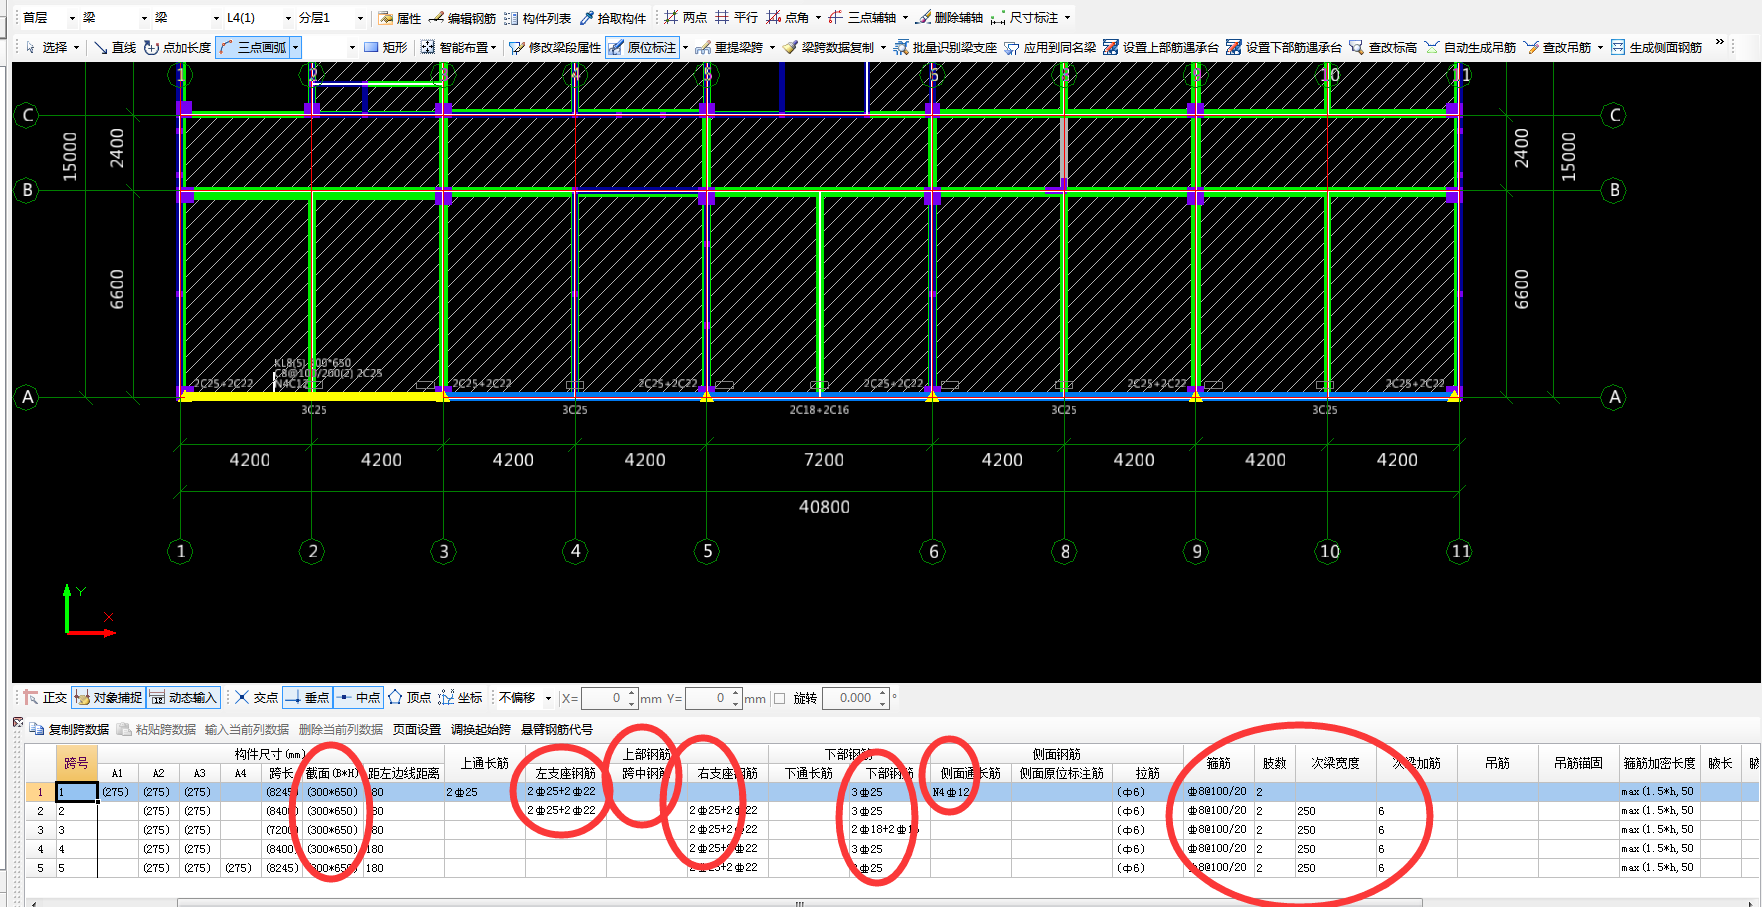The width and height of the screenshot is (1762, 907).
Task: Click the table horizontal scrollbar
Action: 800,903
